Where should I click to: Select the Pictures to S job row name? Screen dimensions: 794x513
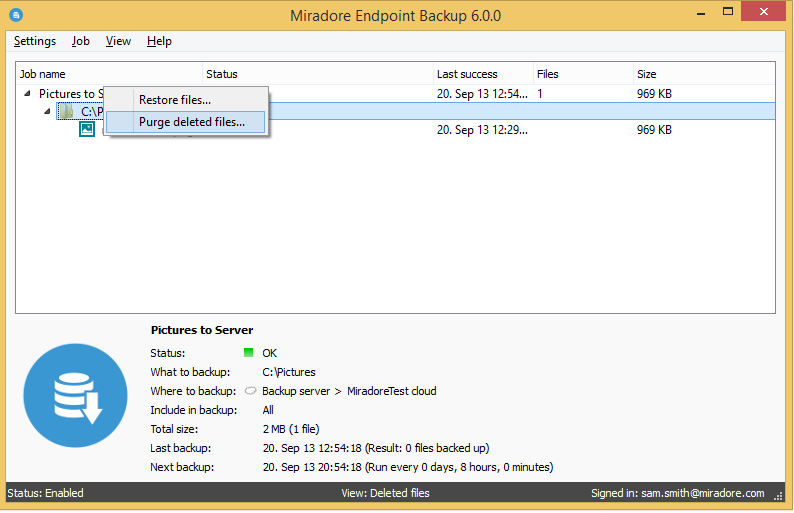tap(71, 94)
